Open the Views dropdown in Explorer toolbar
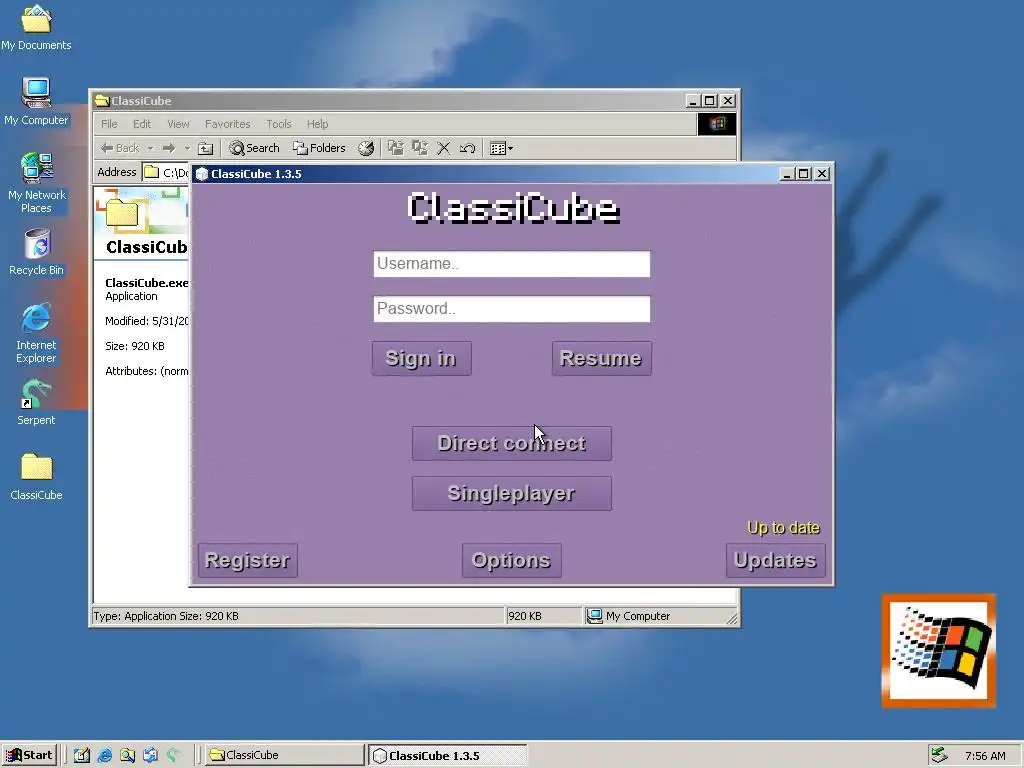This screenshot has height=768, width=1024. pyautogui.click(x=502, y=148)
